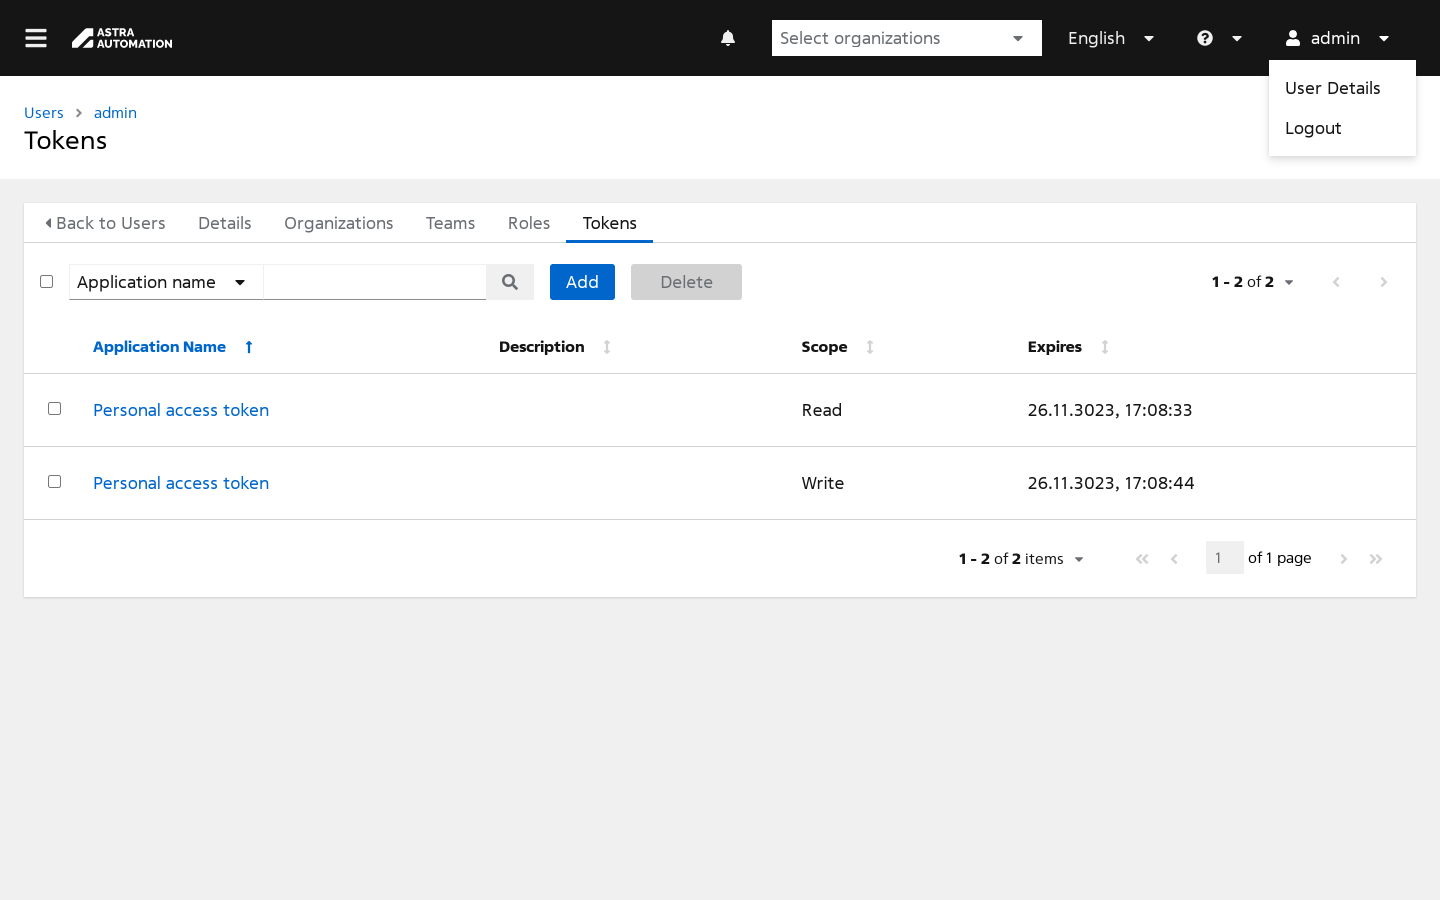Click the Application Name column header
This screenshot has height=900, width=1440.
coord(160,347)
